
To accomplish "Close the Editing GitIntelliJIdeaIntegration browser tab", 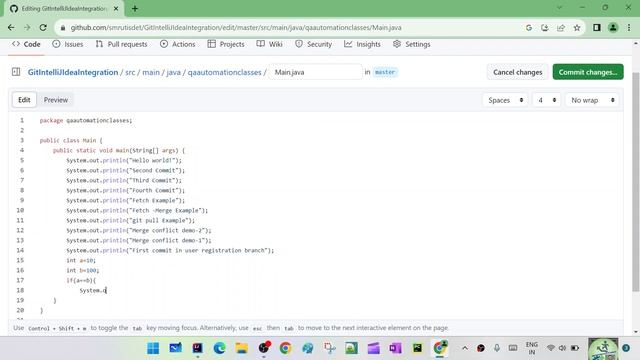I will point(116,8).
